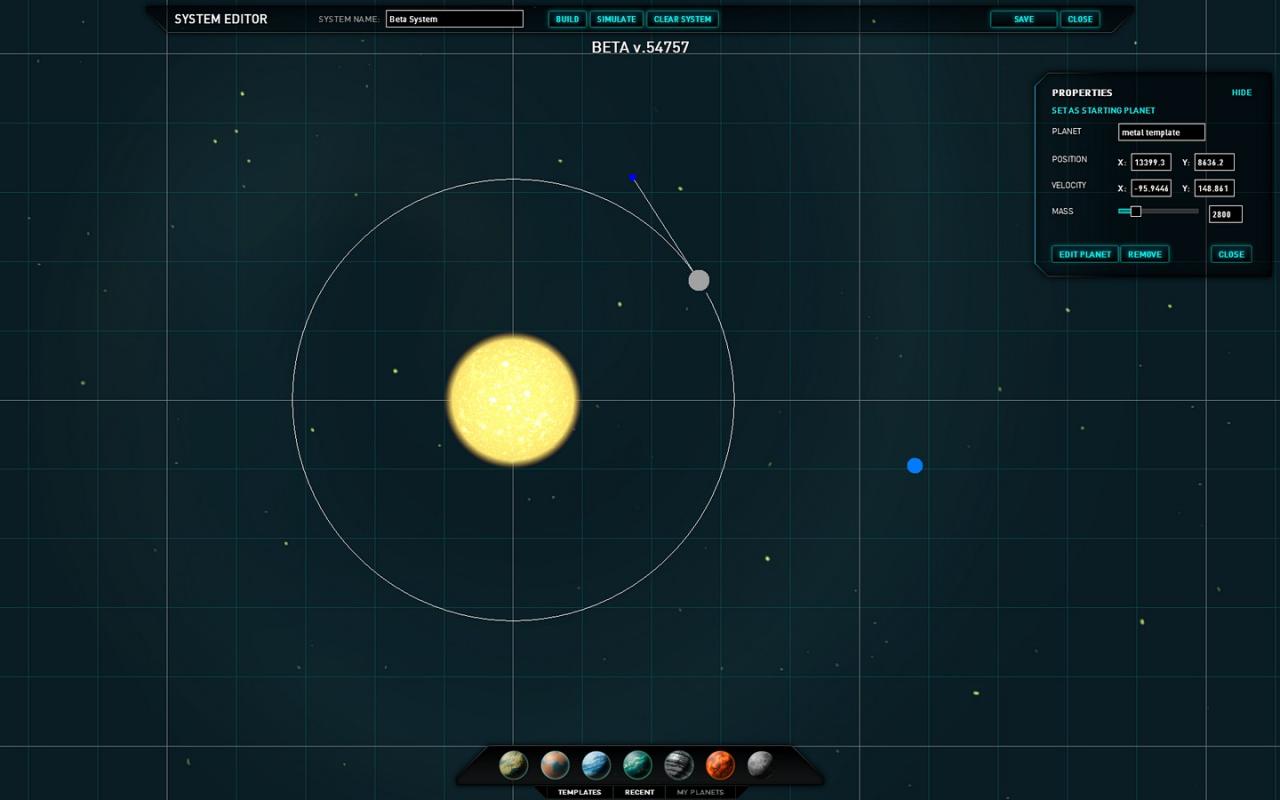Select the red lava planet template
This screenshot has height=800, width=1280.
[720, 765]
